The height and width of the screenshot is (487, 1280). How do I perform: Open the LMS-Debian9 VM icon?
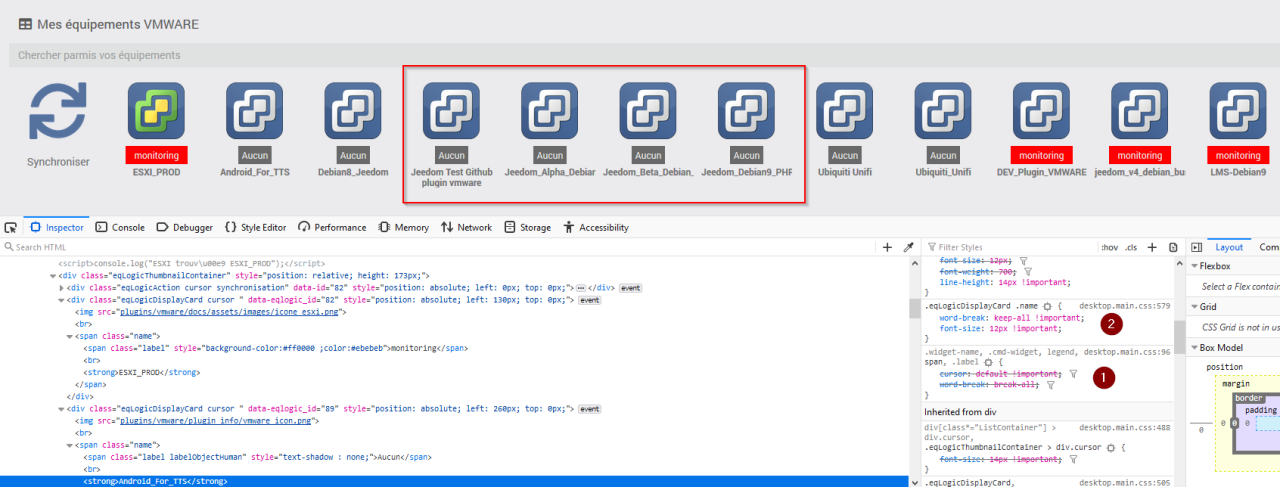(1238, 110)
